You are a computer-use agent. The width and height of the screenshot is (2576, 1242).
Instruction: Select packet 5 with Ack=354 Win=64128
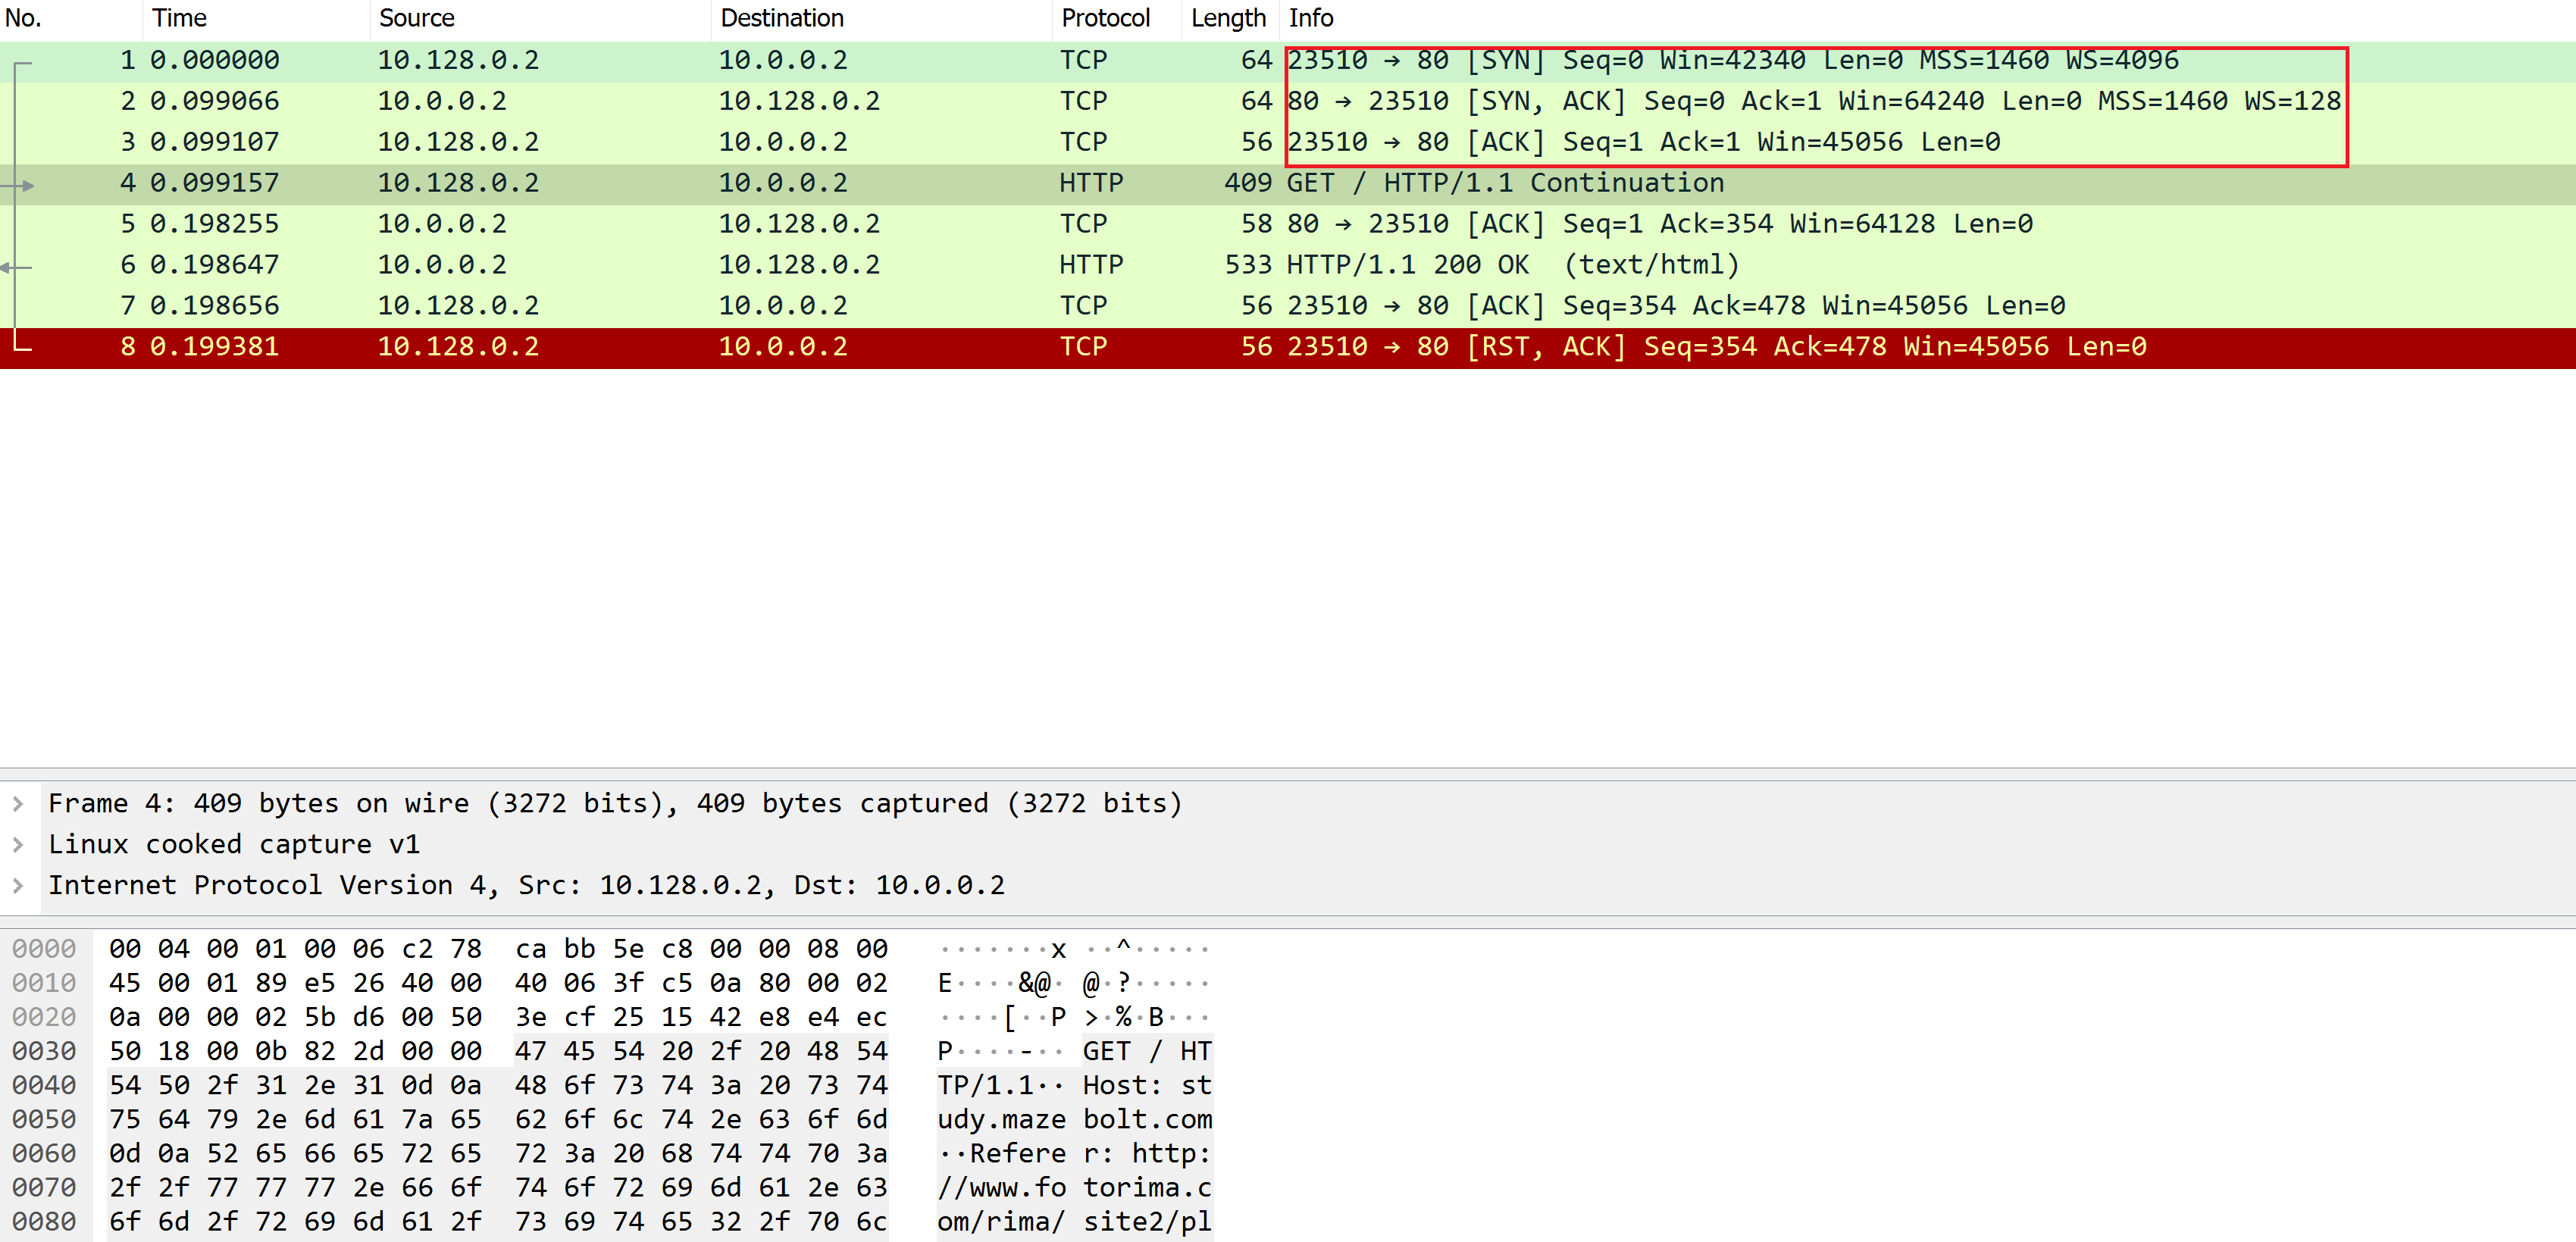coord(1288,224)
